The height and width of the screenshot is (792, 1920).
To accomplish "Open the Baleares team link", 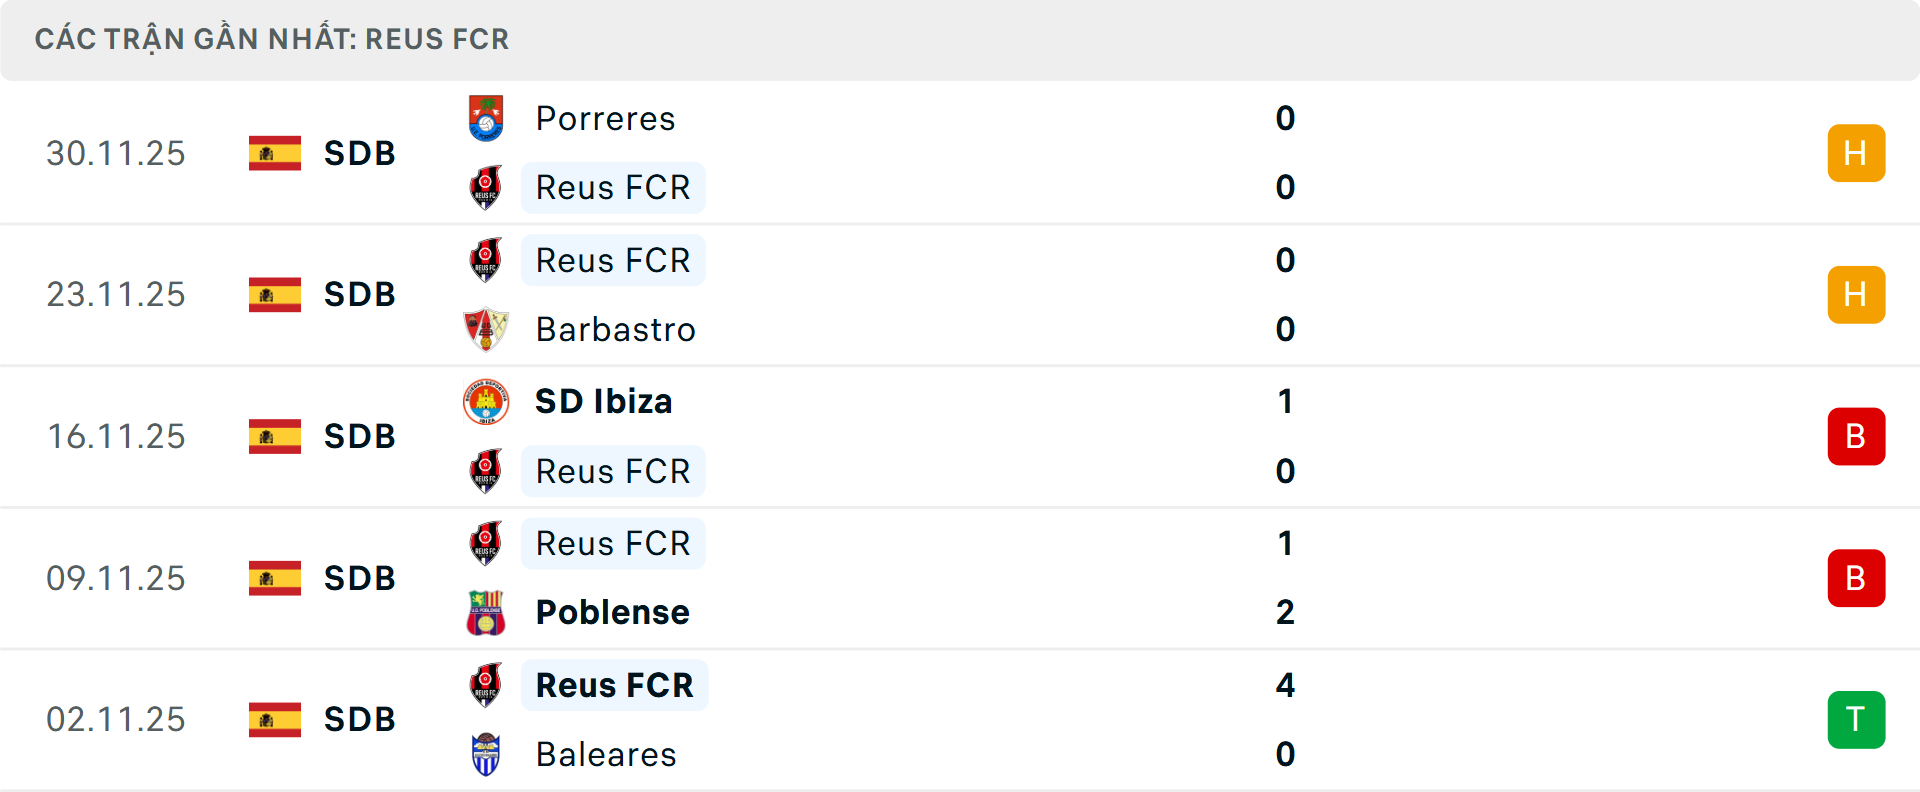I will (x=606, y=754).
